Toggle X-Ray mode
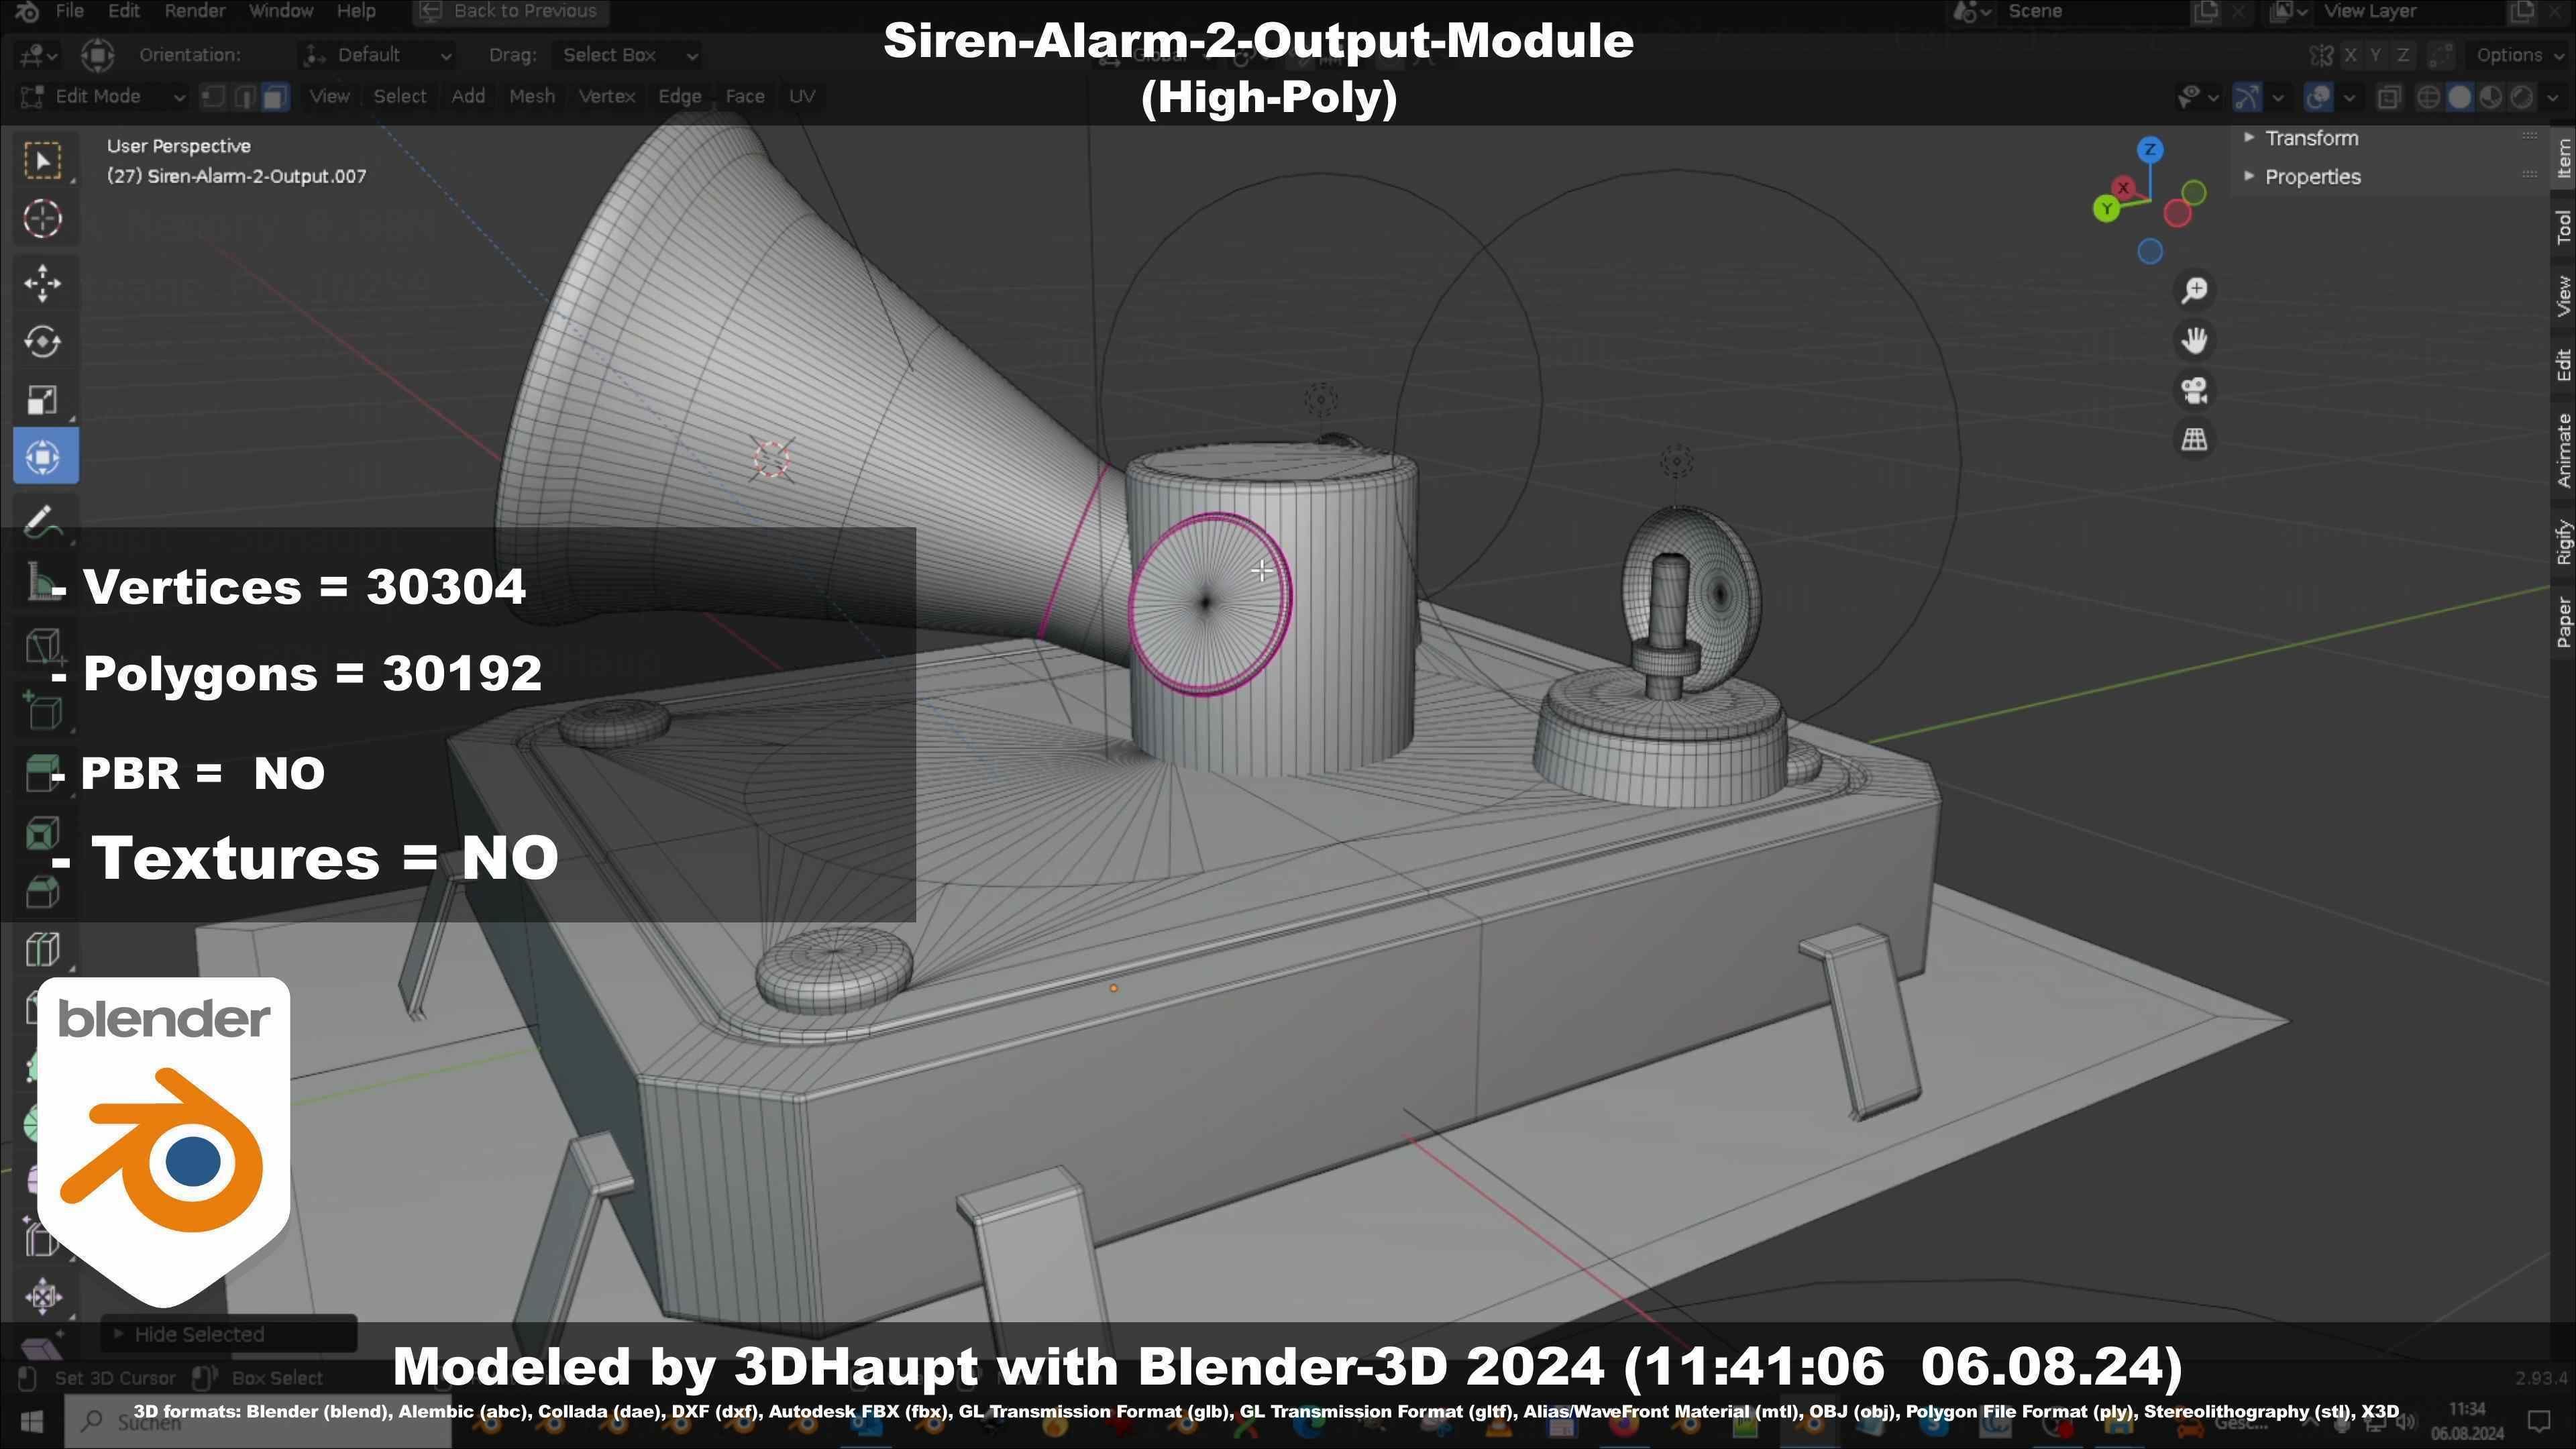The width and height of the screenshot is (2576, 1449). click(2389, 97)
